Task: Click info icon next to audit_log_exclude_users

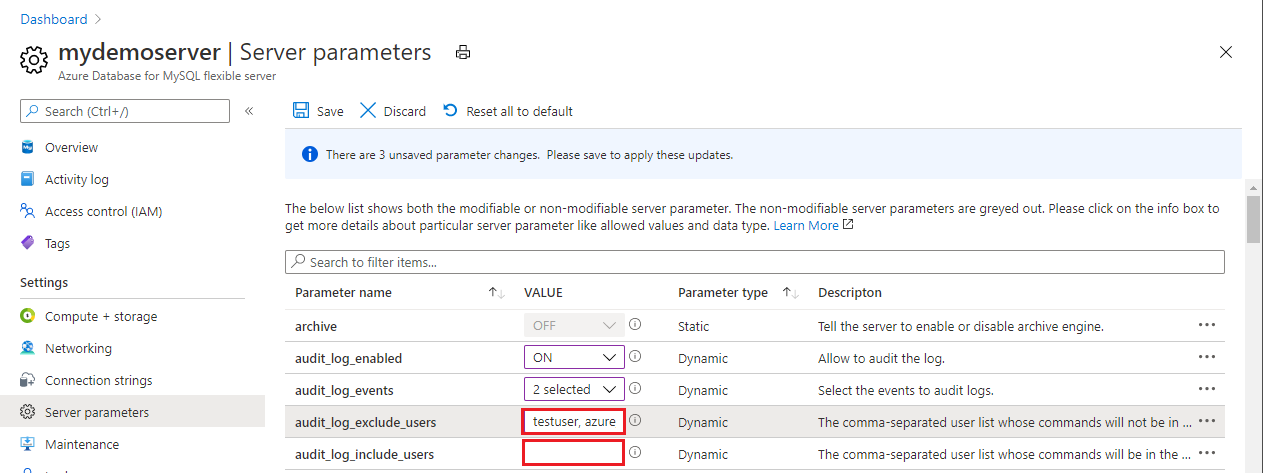Action: 635,421
